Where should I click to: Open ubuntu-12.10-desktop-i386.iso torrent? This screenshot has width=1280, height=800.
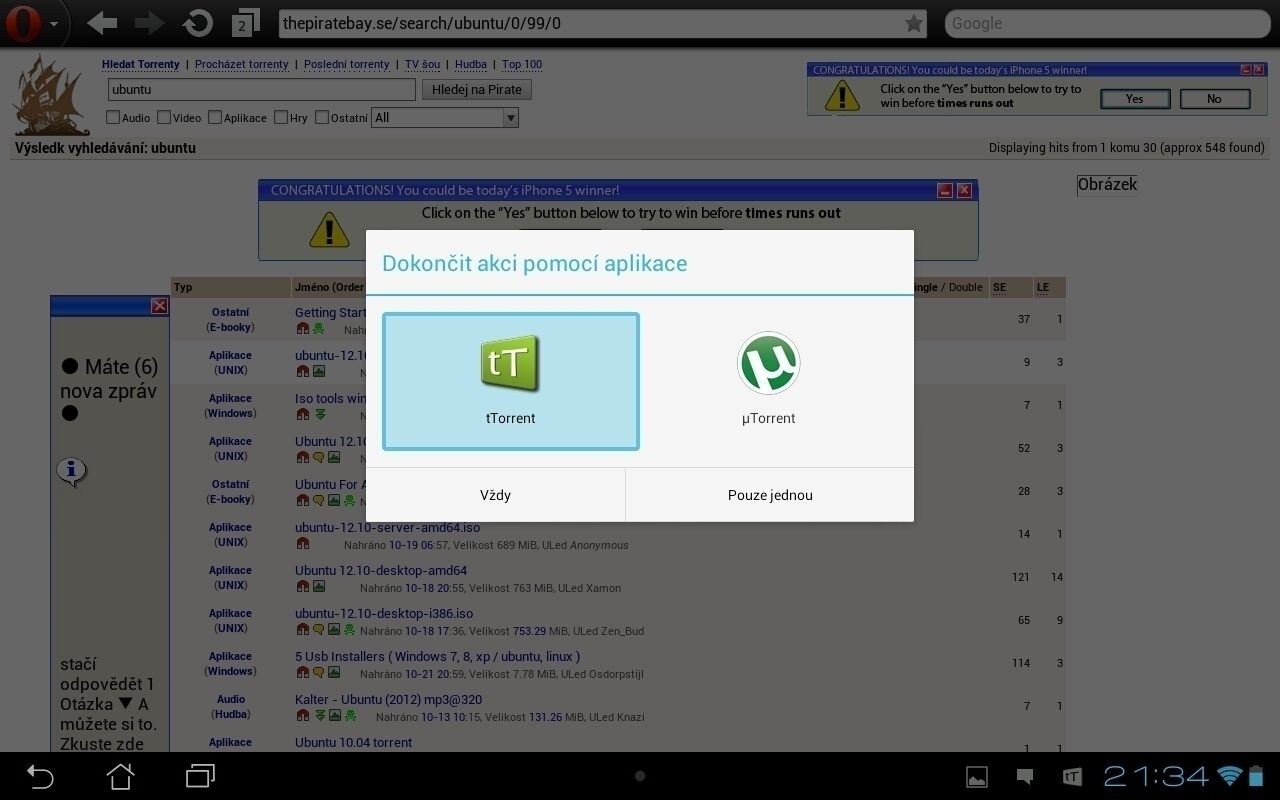coord(384,613)
